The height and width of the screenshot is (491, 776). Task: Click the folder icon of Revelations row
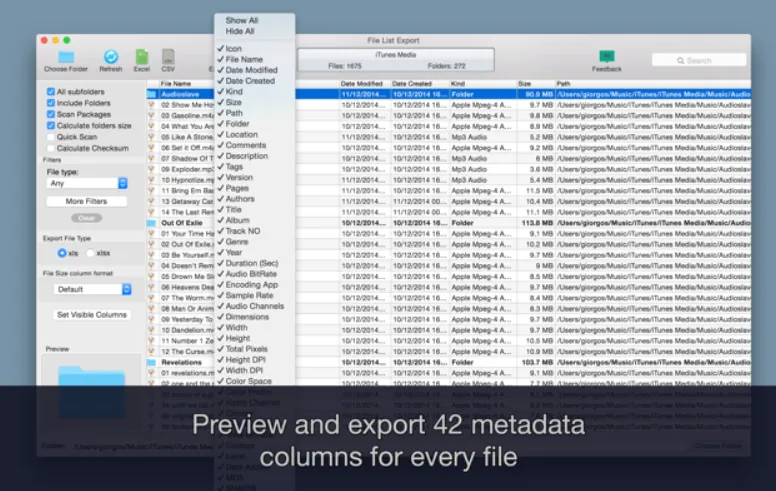(152, 362)
